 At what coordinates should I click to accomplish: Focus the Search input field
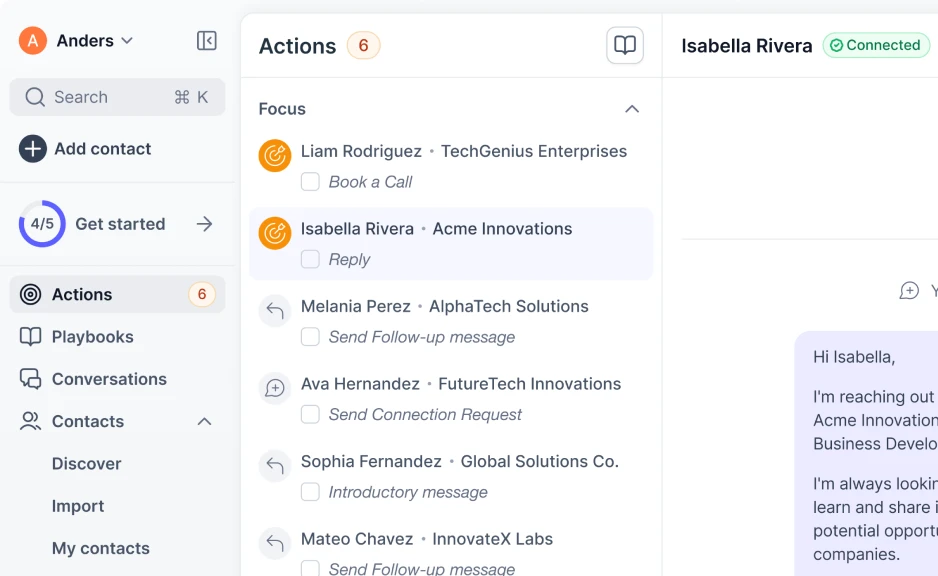117,97
